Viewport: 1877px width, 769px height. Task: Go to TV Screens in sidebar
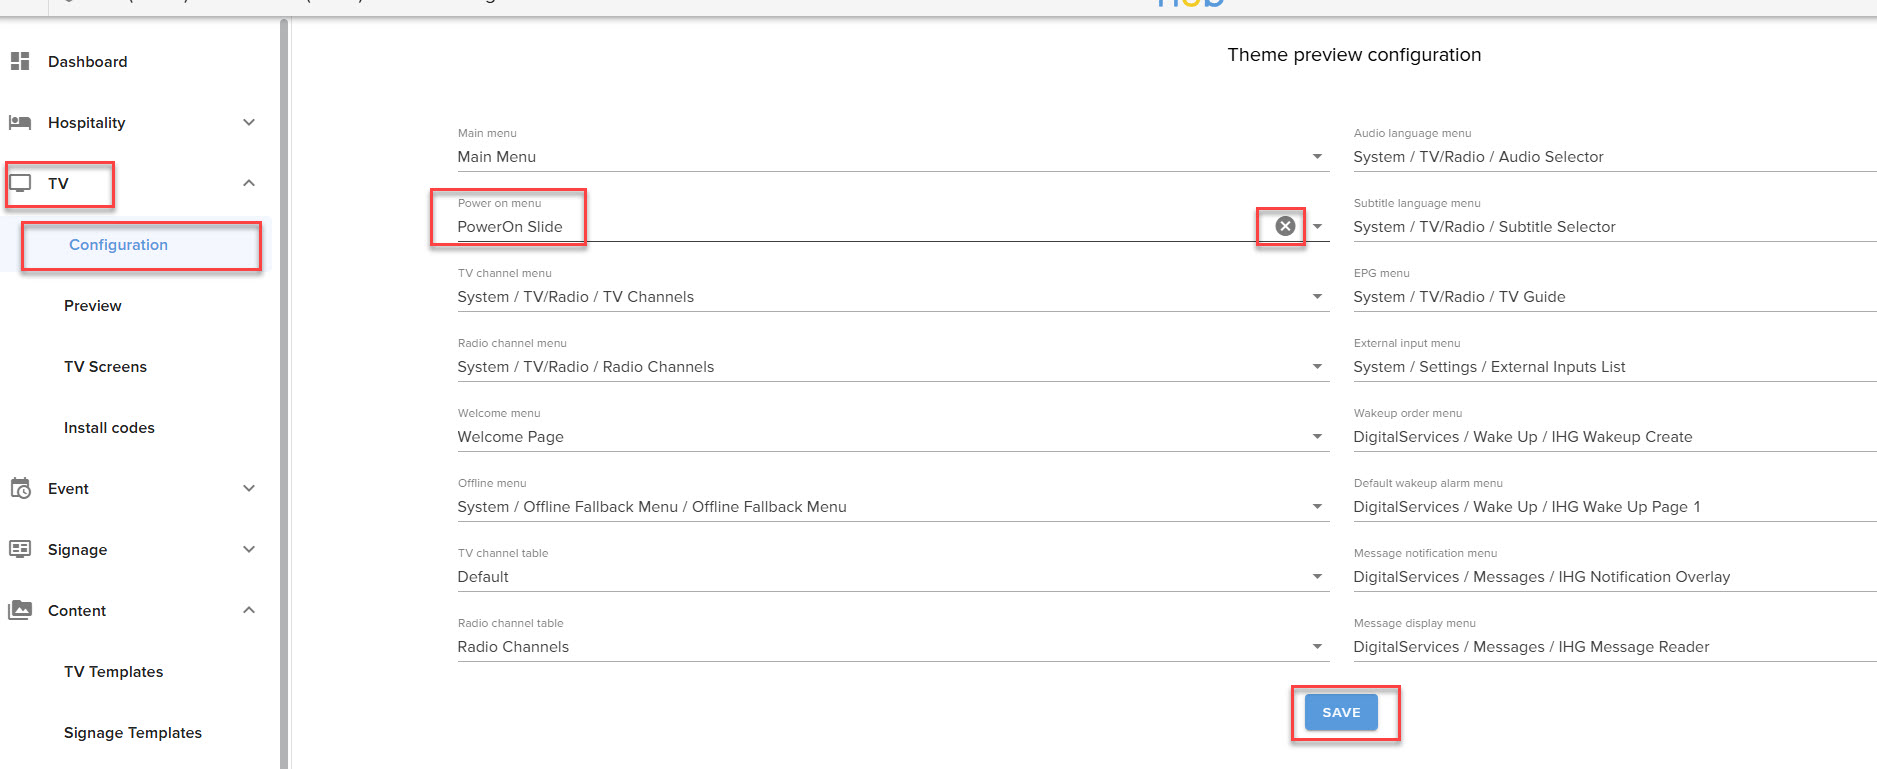coord(105,367)
